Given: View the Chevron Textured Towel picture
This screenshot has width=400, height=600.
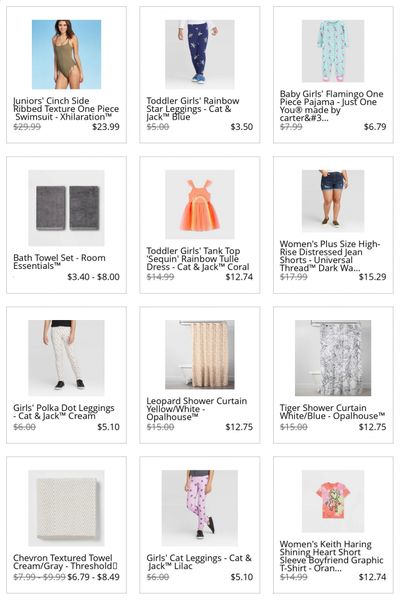Looking at the screenshot, I should point(66,508).
